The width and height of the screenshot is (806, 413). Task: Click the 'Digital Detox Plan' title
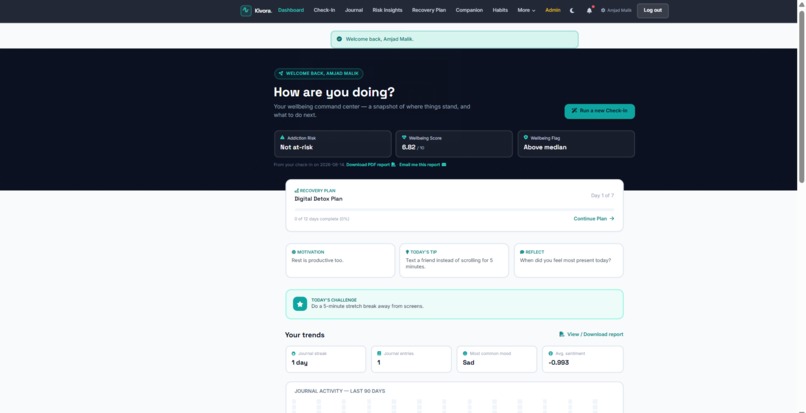tap(318, 199)
